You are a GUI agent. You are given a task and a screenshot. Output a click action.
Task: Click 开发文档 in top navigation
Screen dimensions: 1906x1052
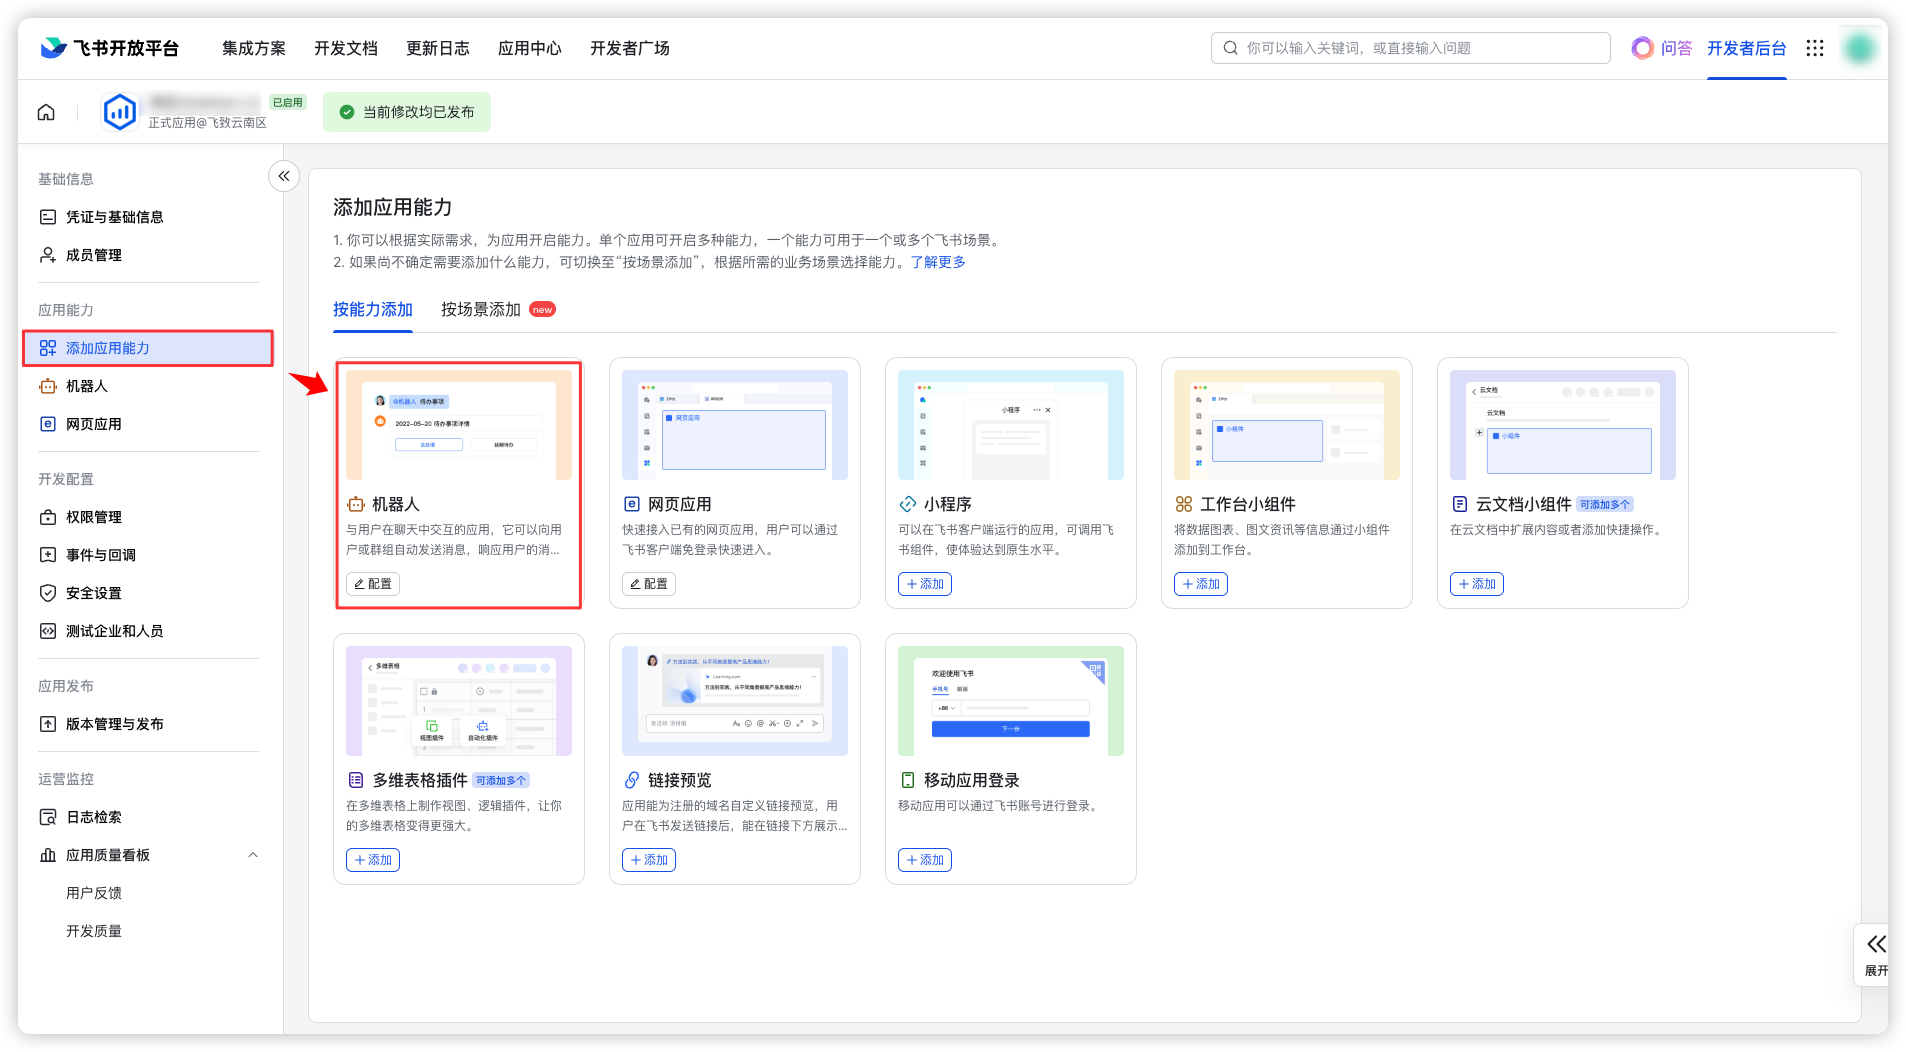(346, 48)
